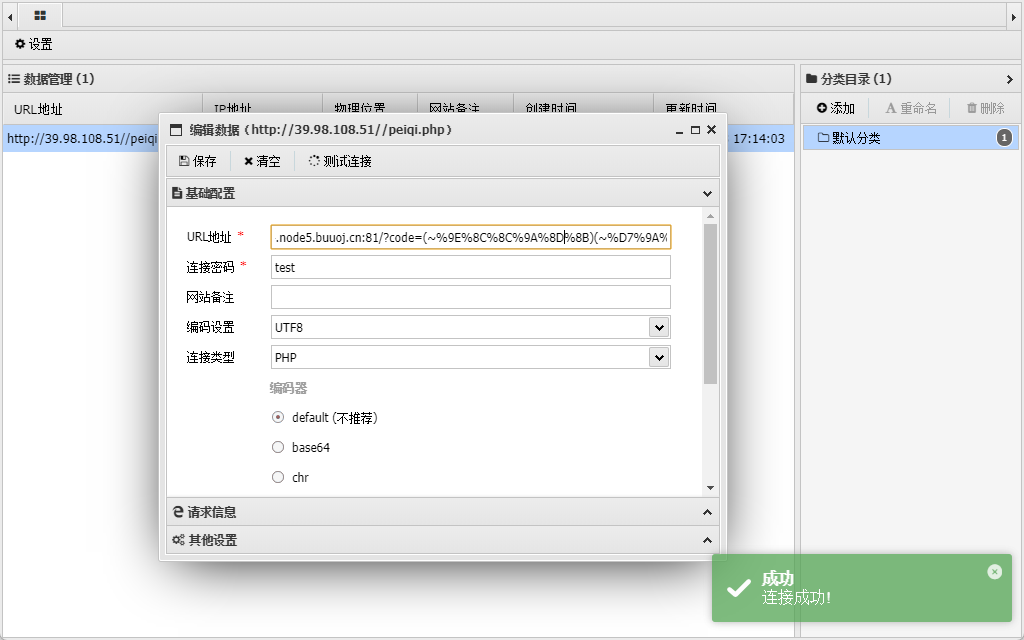The height and width of the screenshot is (640, 1024).
Task: Click Test Connection (测试连接) button
Action: [x=340, y=161]
